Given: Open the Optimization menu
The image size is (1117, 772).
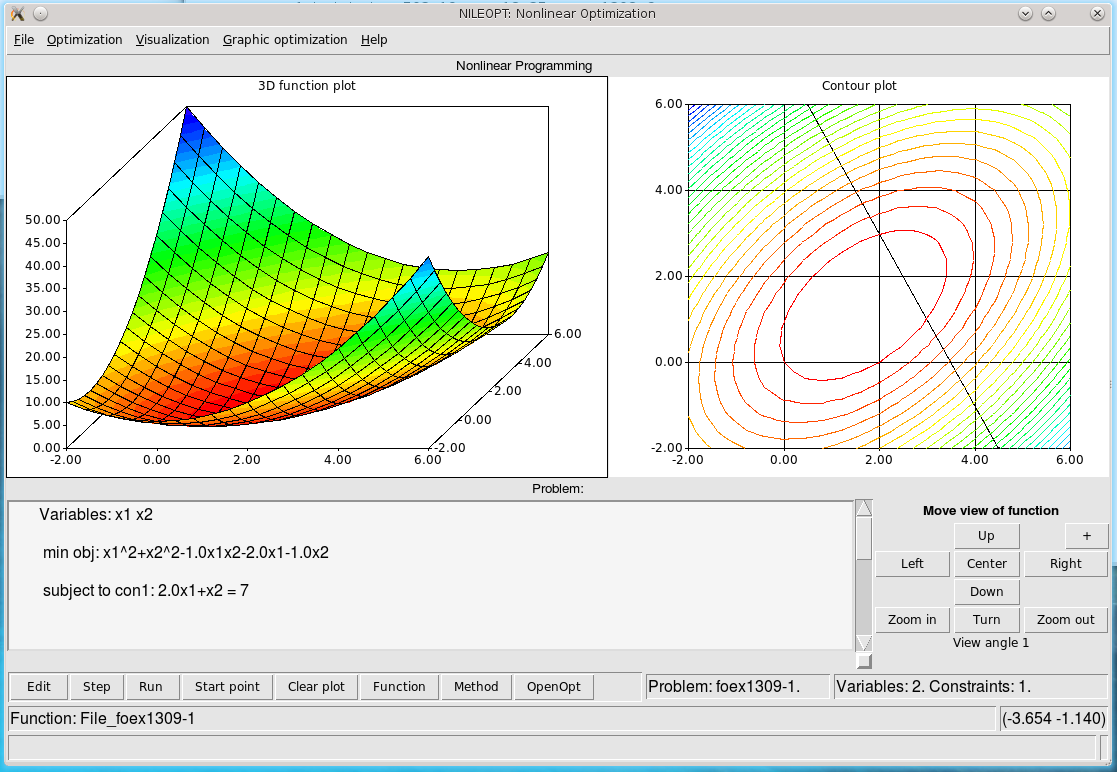Looking at the screenshot, I should pos(84,40).
